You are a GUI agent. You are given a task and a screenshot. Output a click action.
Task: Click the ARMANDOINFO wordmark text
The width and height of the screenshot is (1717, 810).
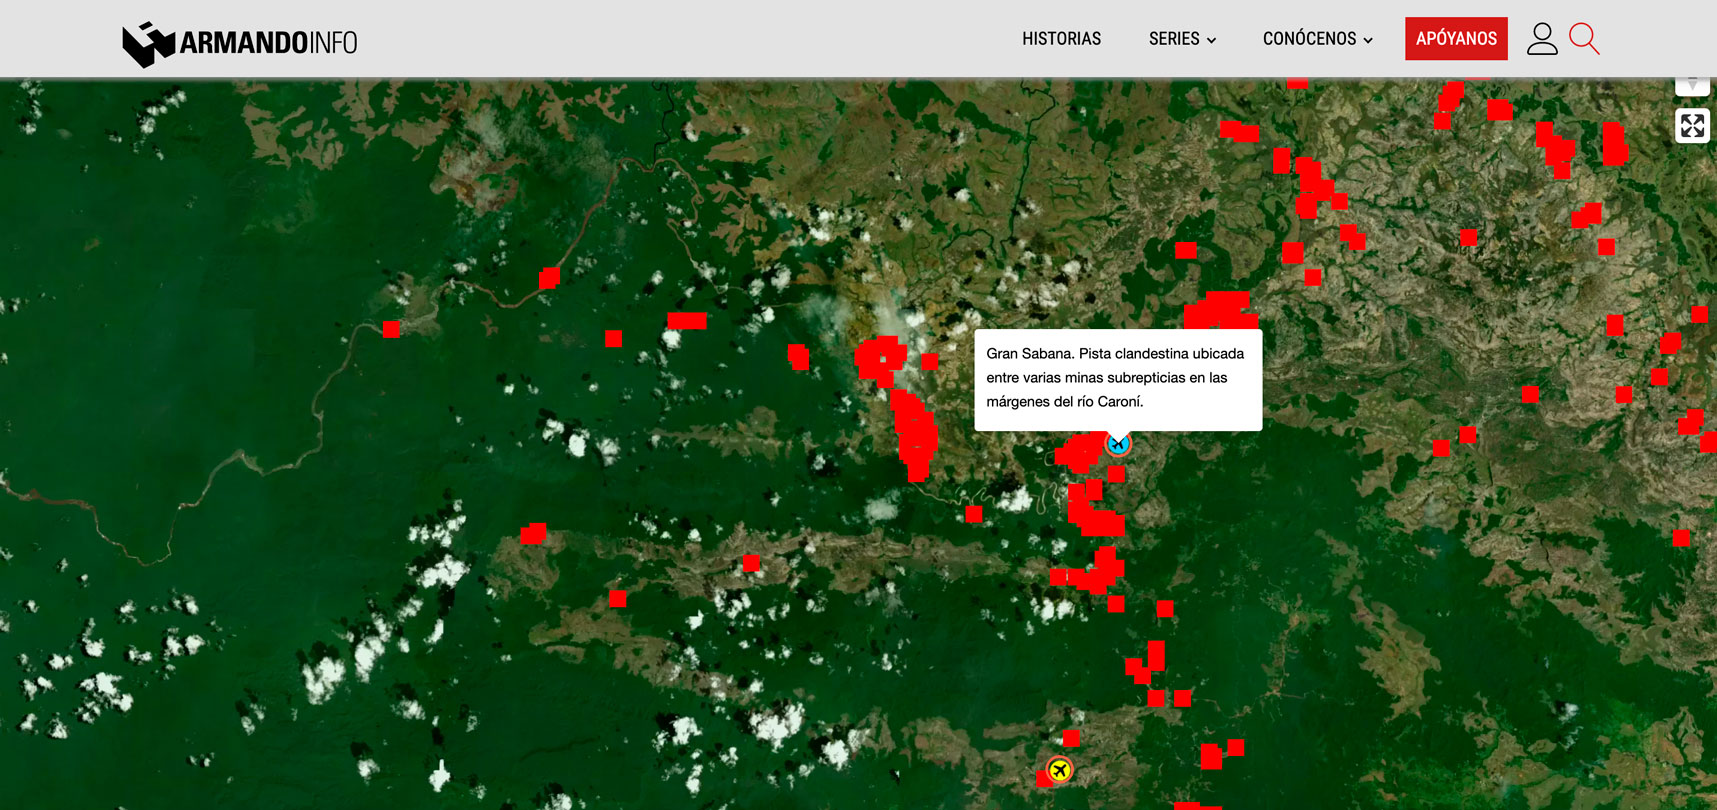[x=268, y=43]
